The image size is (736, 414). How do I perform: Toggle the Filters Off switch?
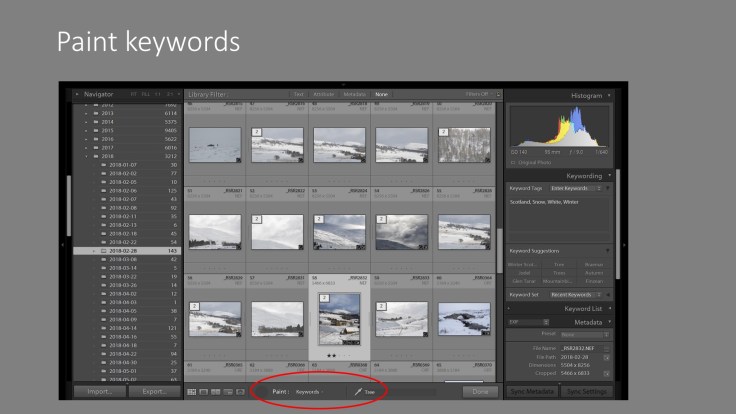481,94
